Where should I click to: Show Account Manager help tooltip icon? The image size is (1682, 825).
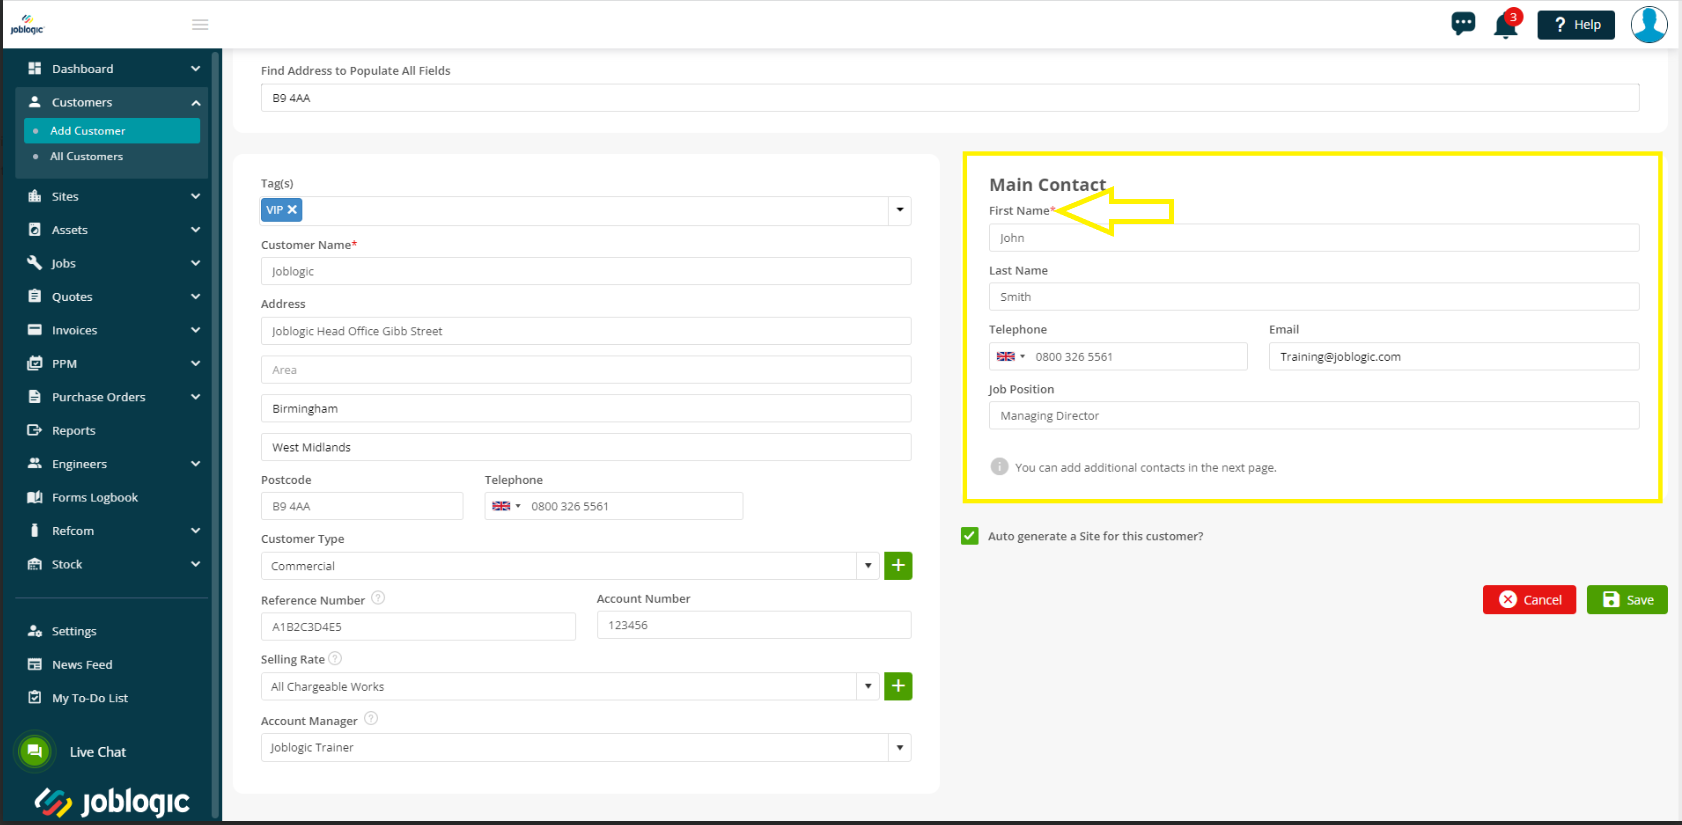pyautogui.click(x=371, y=718)
